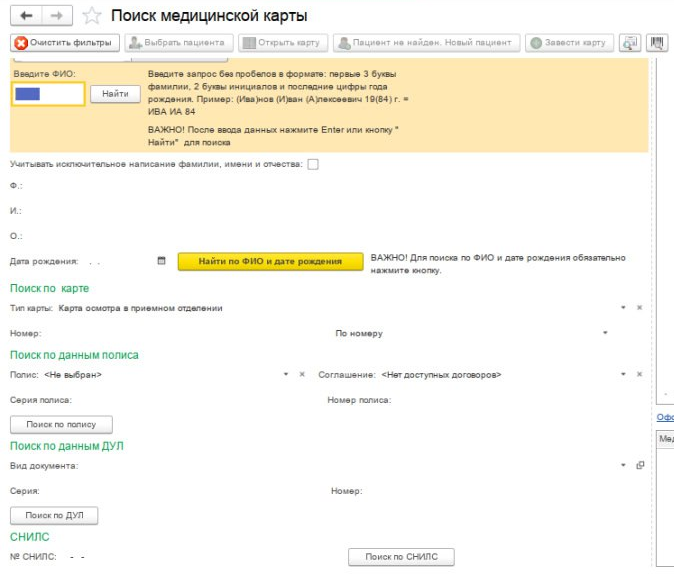The width and height of the screenshot is (674, 575).
Task: Click the barcode scanner icon in toolbar
Action: point(657,43)
